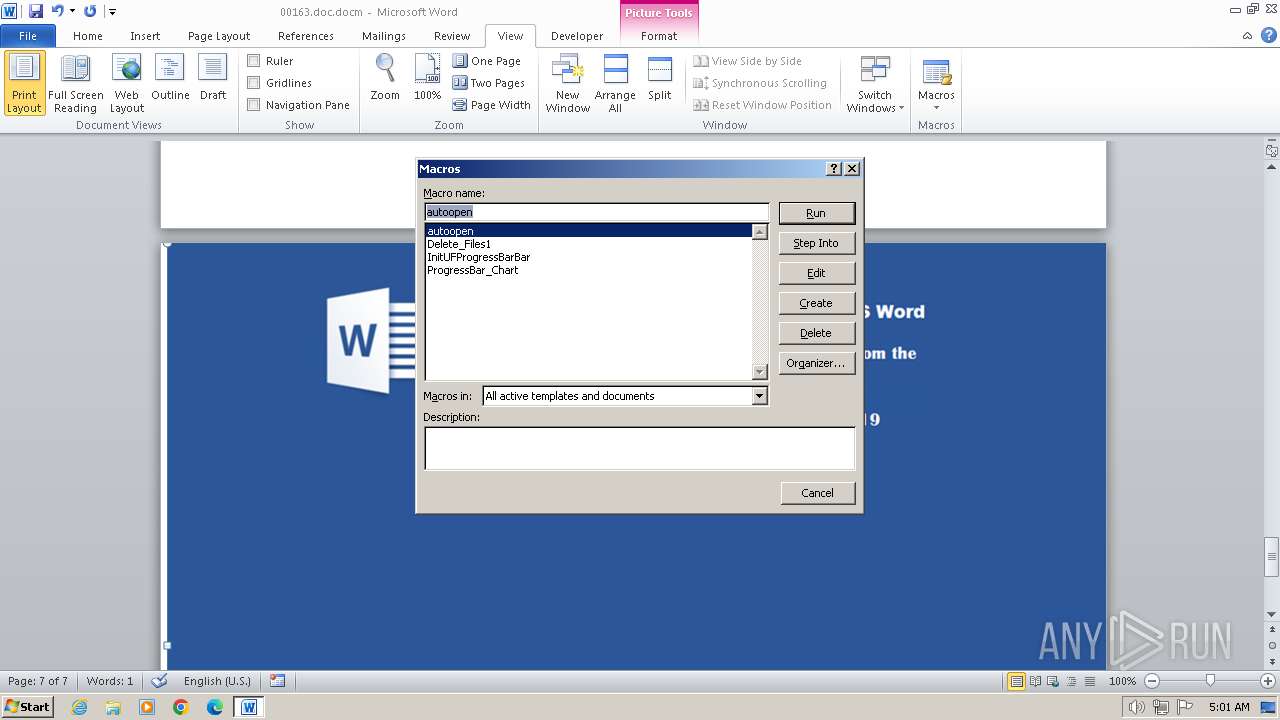Click the macro recording status bar icon

[x=277, y=681]
